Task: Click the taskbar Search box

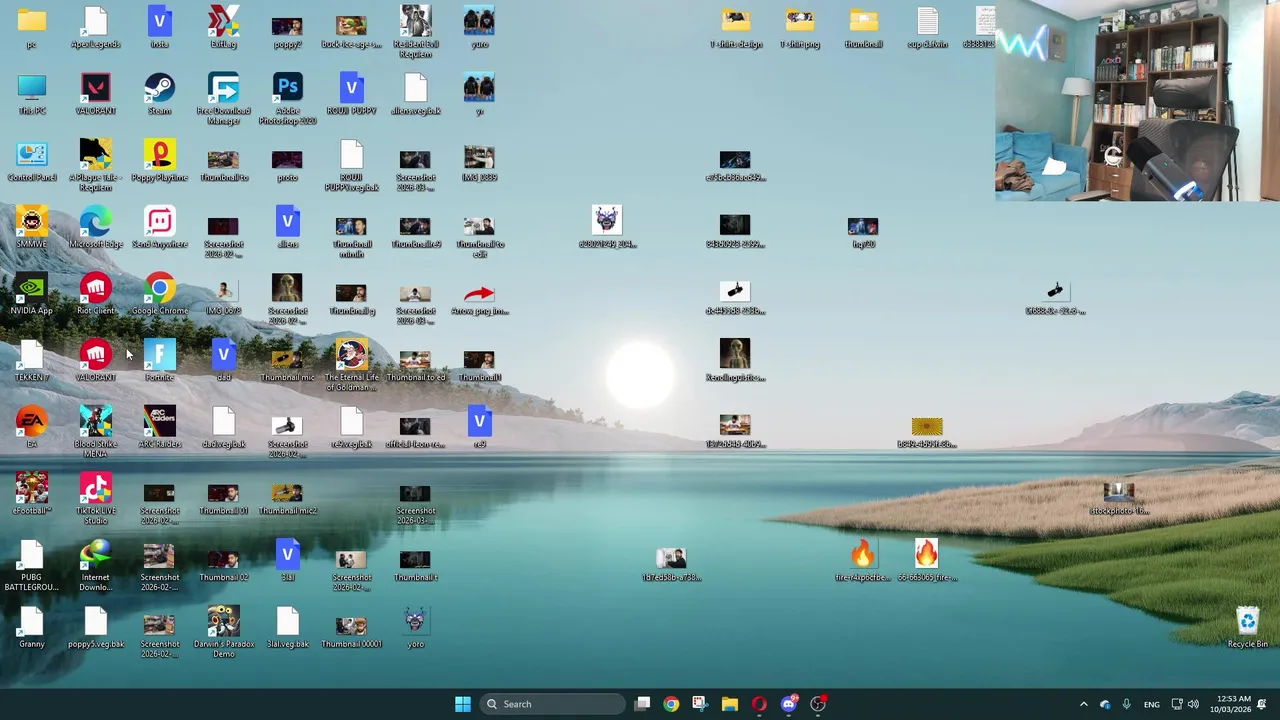Action: coord(553,704)
